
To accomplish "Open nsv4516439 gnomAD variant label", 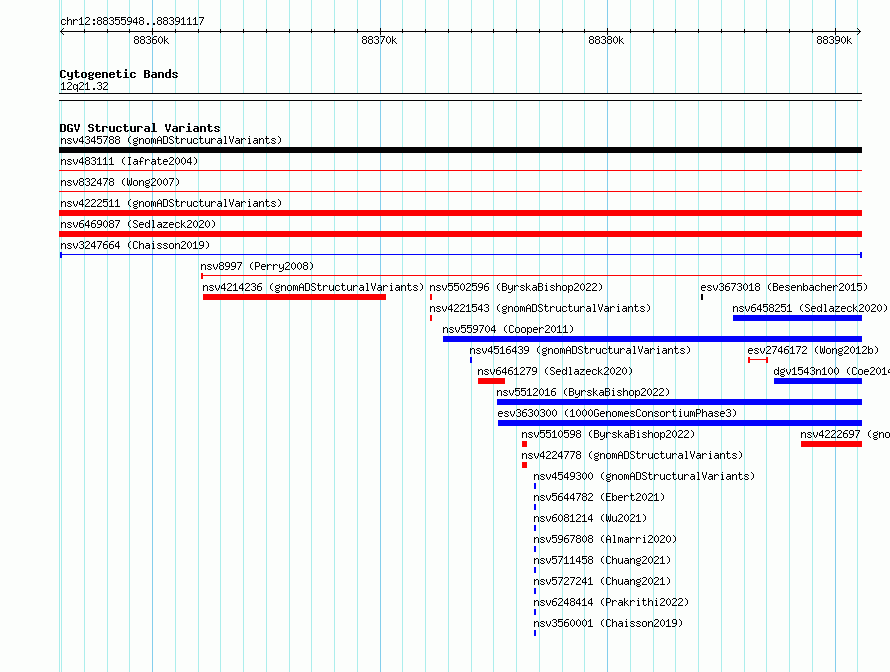I will [580, 350].
